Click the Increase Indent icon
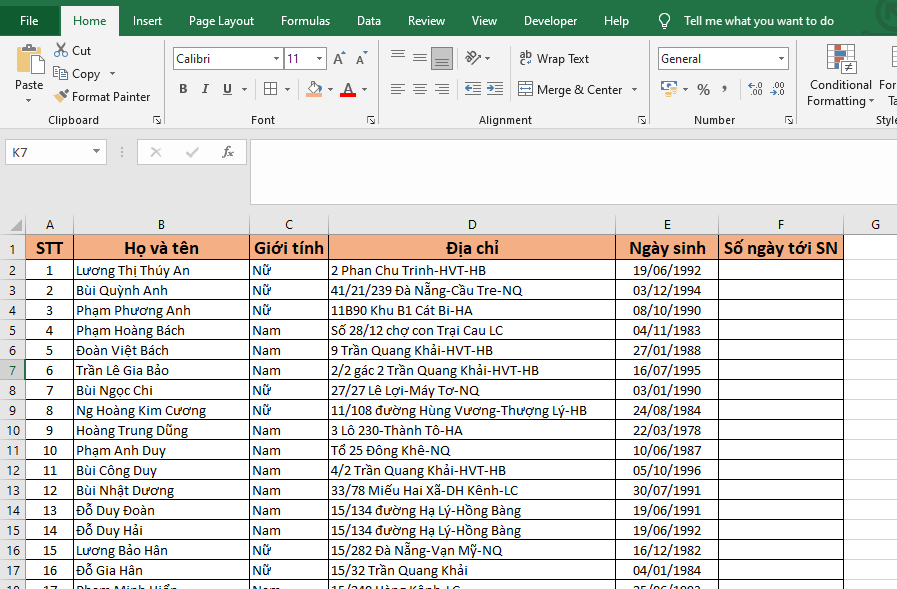 coord(497,90)
